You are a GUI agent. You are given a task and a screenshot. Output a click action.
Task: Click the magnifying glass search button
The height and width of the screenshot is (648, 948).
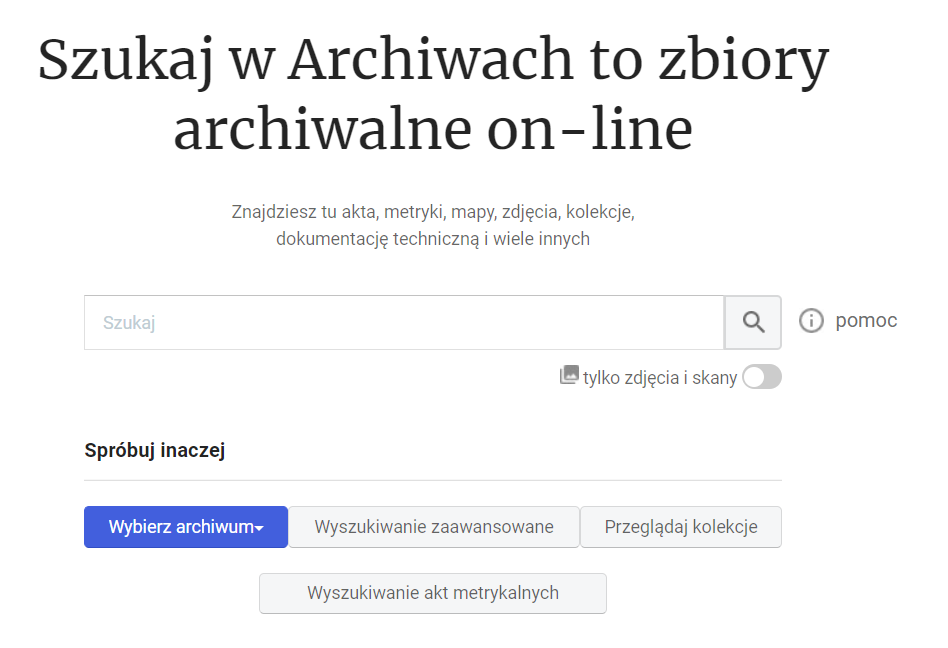[753, 322]
